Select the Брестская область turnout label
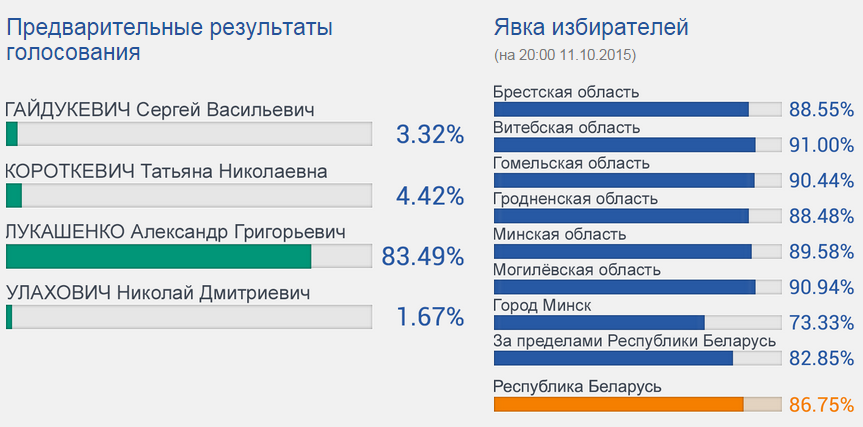 coord(565,93)
